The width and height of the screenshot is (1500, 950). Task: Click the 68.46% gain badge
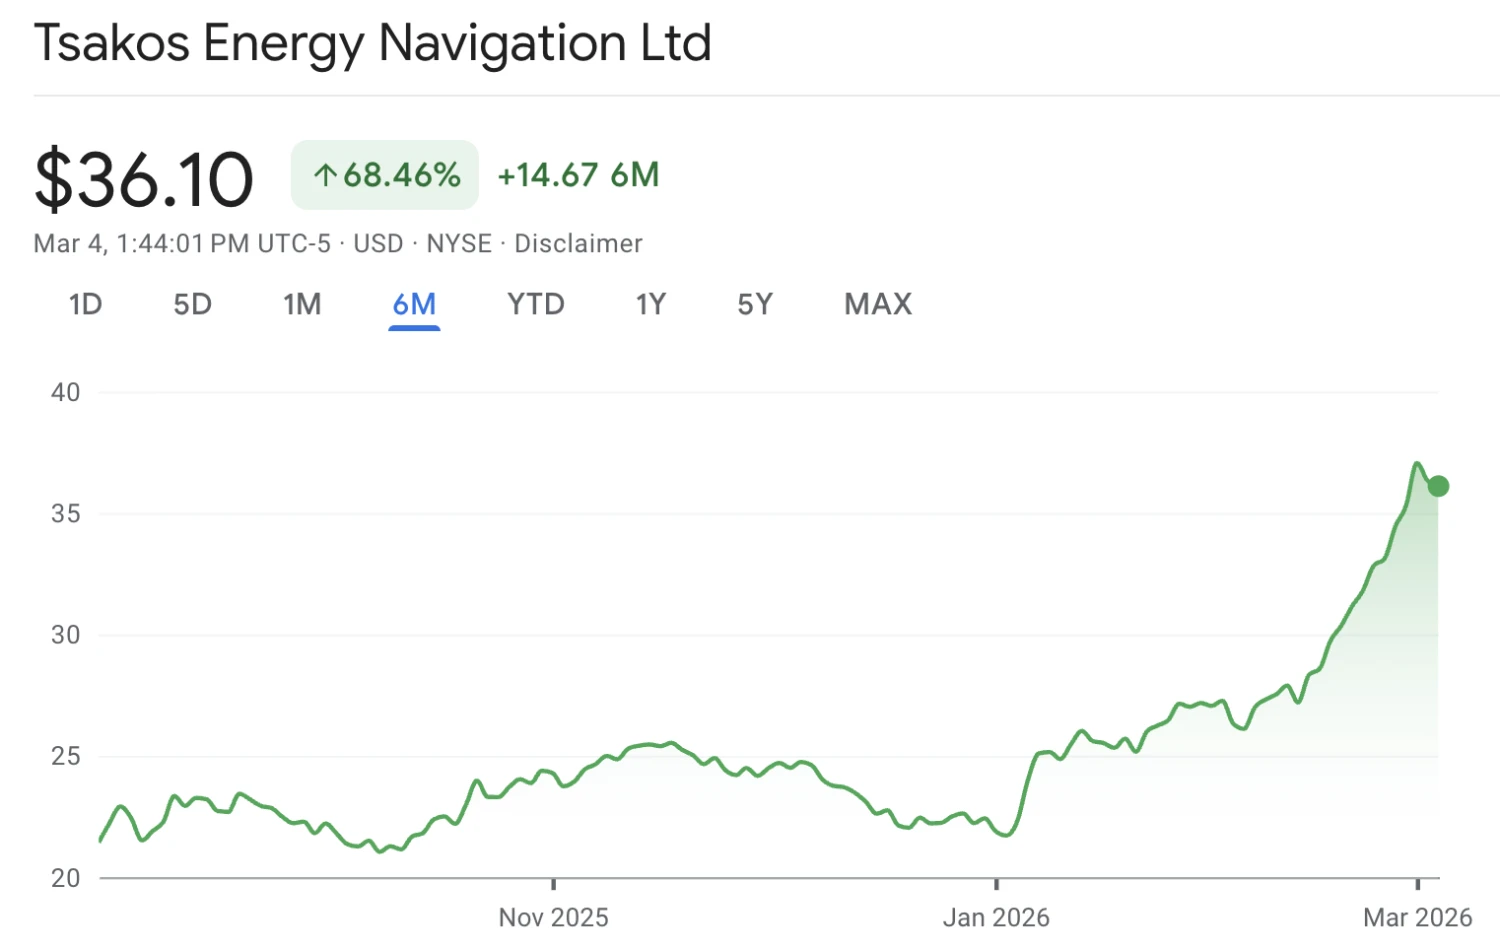(x=385, y=175)
